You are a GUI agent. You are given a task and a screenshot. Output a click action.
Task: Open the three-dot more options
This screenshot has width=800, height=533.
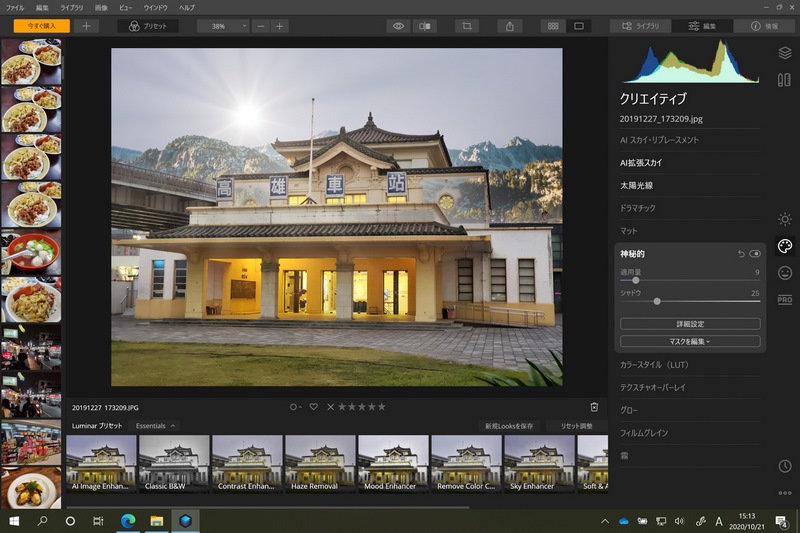[x=785, y=493]
